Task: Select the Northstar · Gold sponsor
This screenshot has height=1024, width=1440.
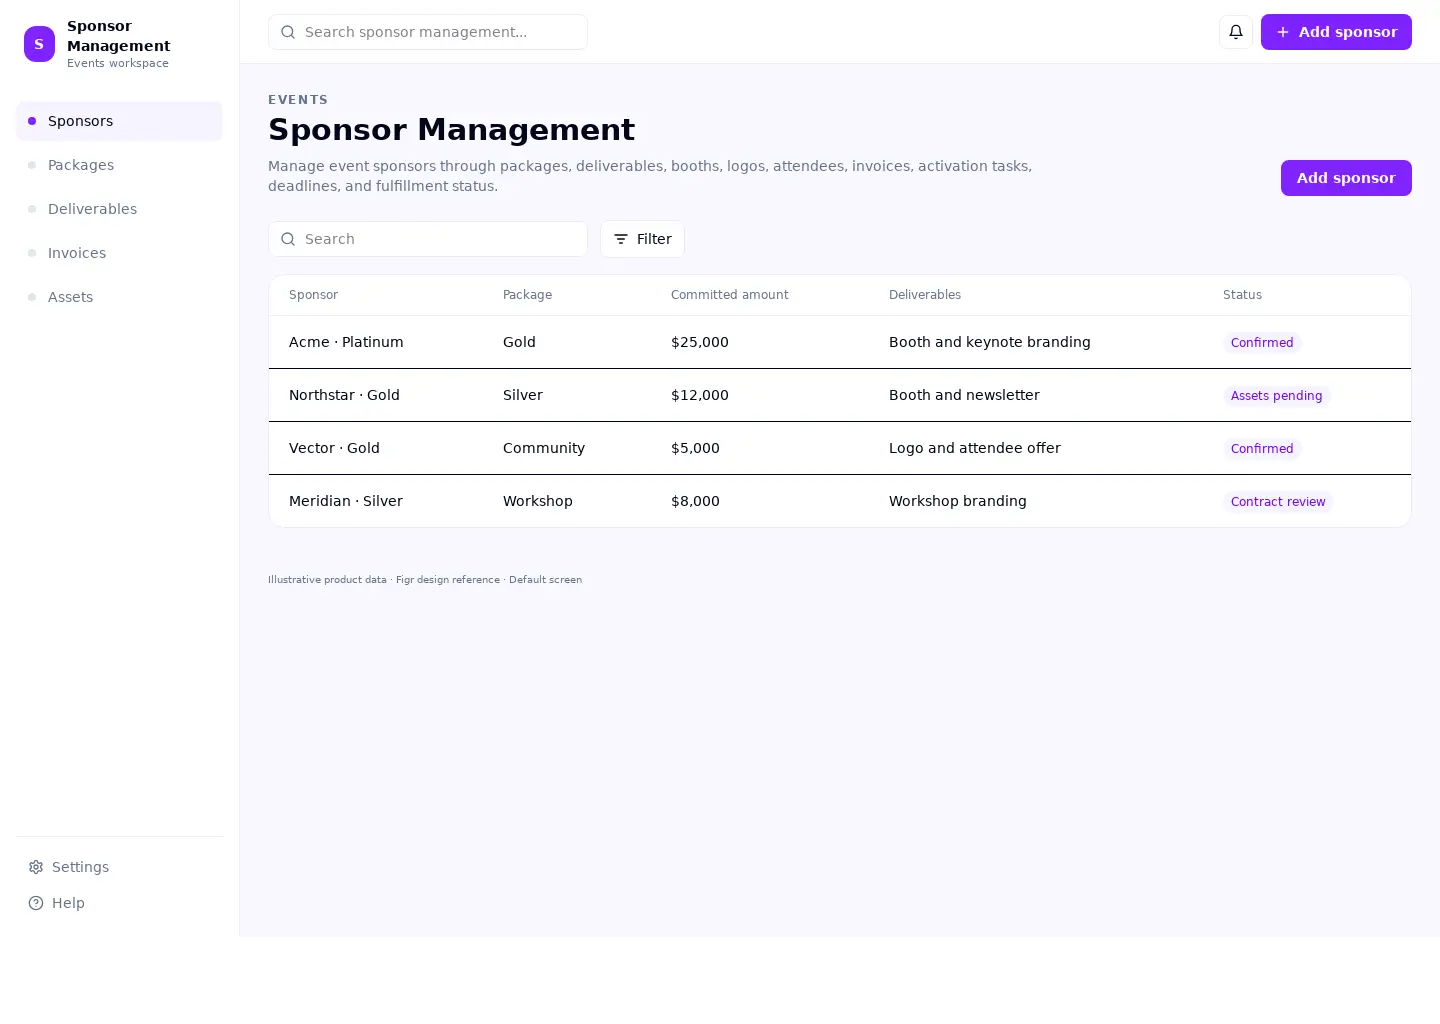Action: [x=344, y=395]
